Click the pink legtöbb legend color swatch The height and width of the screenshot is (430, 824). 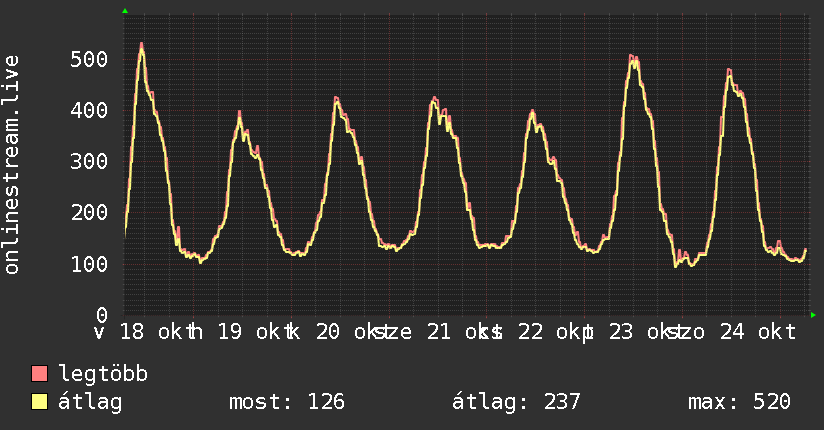click(39, 373)
